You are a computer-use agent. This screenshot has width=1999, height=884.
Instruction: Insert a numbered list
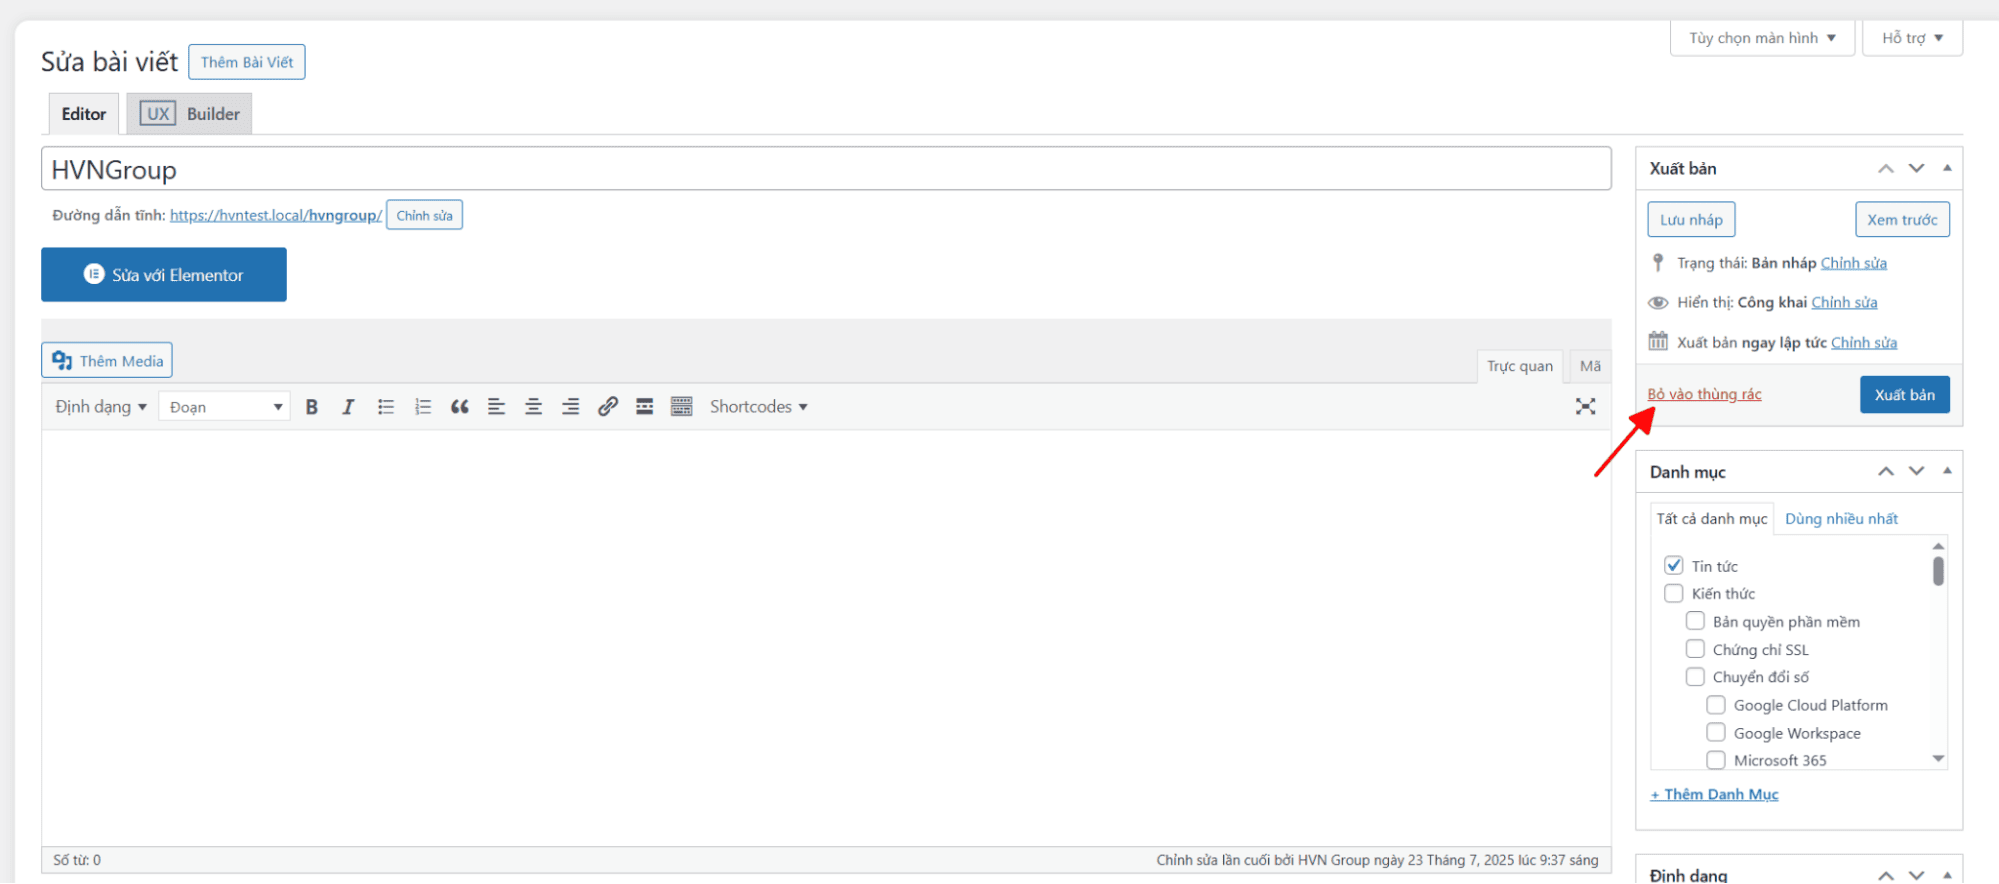coord(423,407)
